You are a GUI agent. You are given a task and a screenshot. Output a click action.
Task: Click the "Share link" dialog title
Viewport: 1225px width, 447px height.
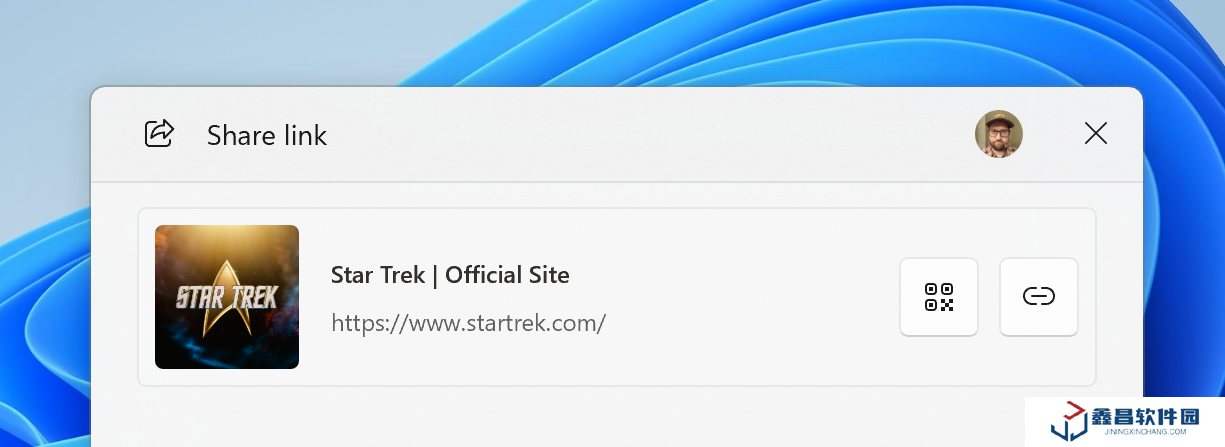(x=267, y=135)
